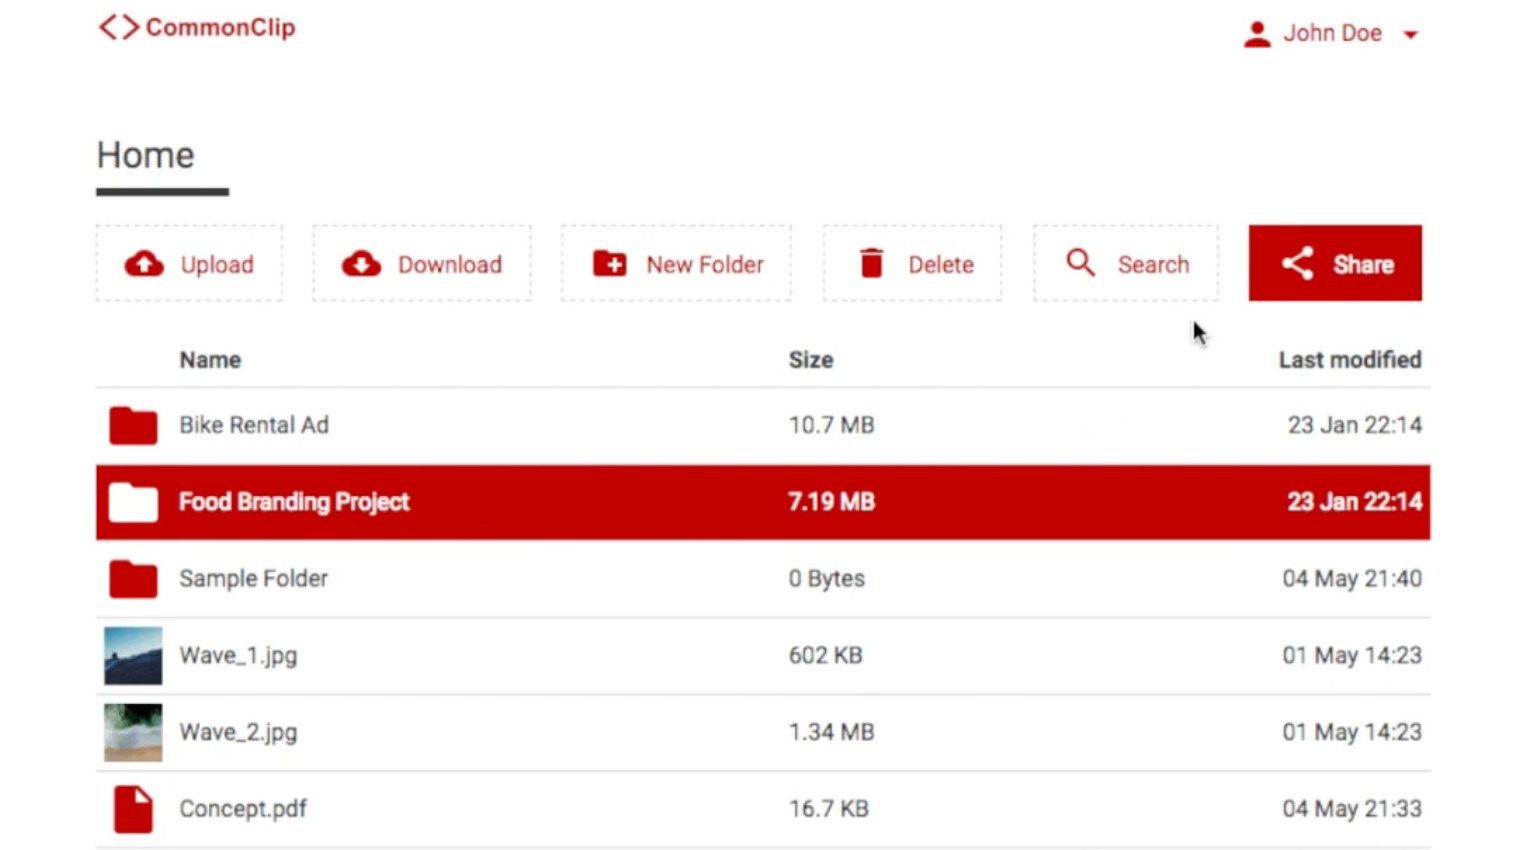The image size is (1540, 850).
Task: Click the 602 KB size value
Action: (825, 656)
